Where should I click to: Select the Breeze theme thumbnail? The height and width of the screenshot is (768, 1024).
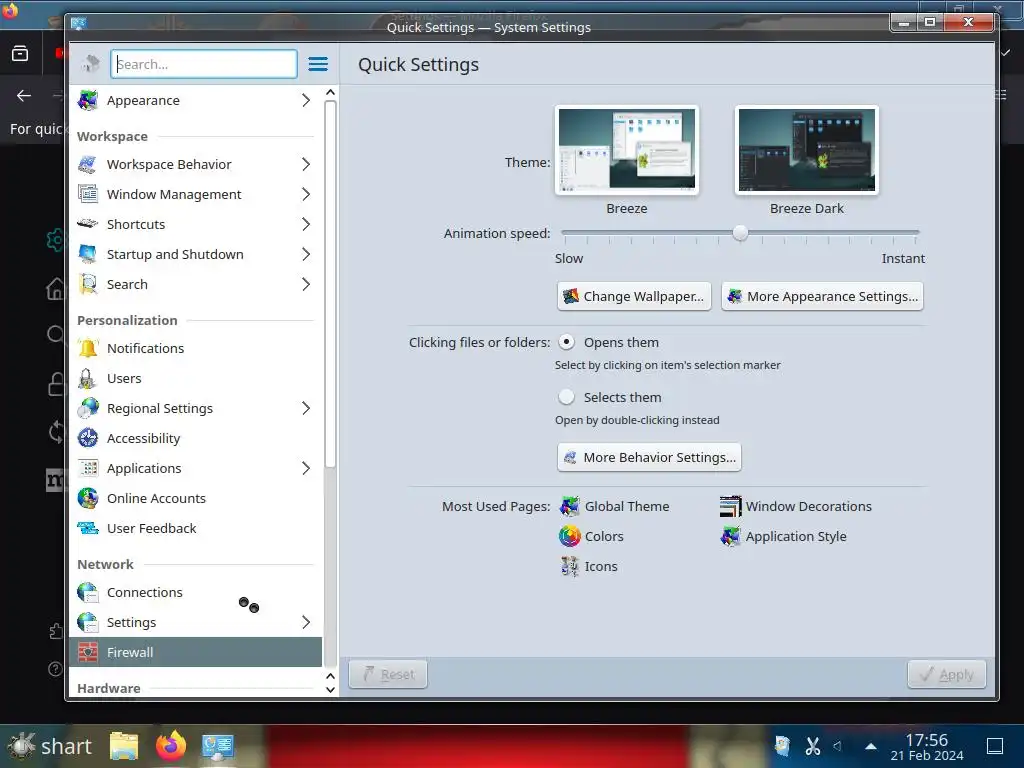627,150
